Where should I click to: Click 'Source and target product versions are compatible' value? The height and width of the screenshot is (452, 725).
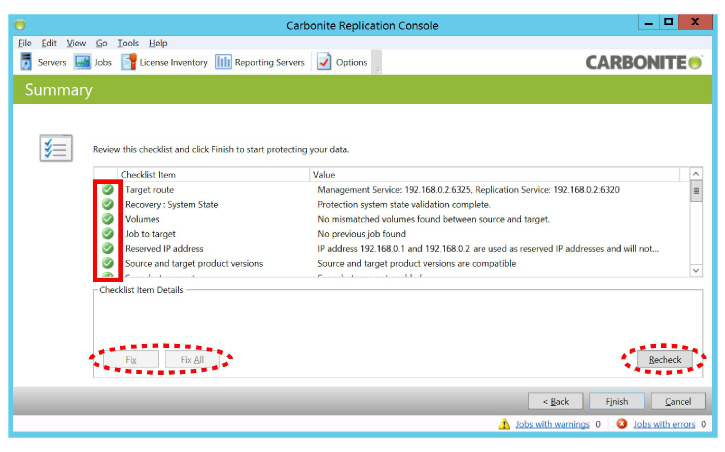417,263
